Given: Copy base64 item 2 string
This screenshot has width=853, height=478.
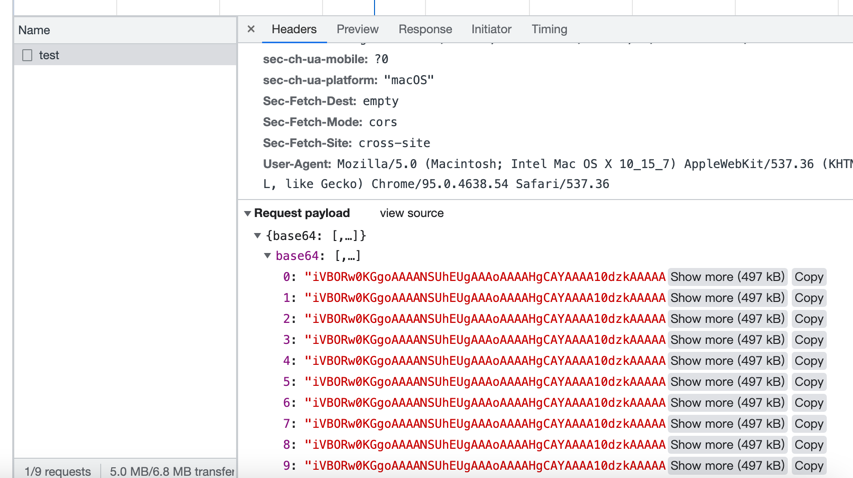Looking at the screenshot, I should click(x=808, y=319).
